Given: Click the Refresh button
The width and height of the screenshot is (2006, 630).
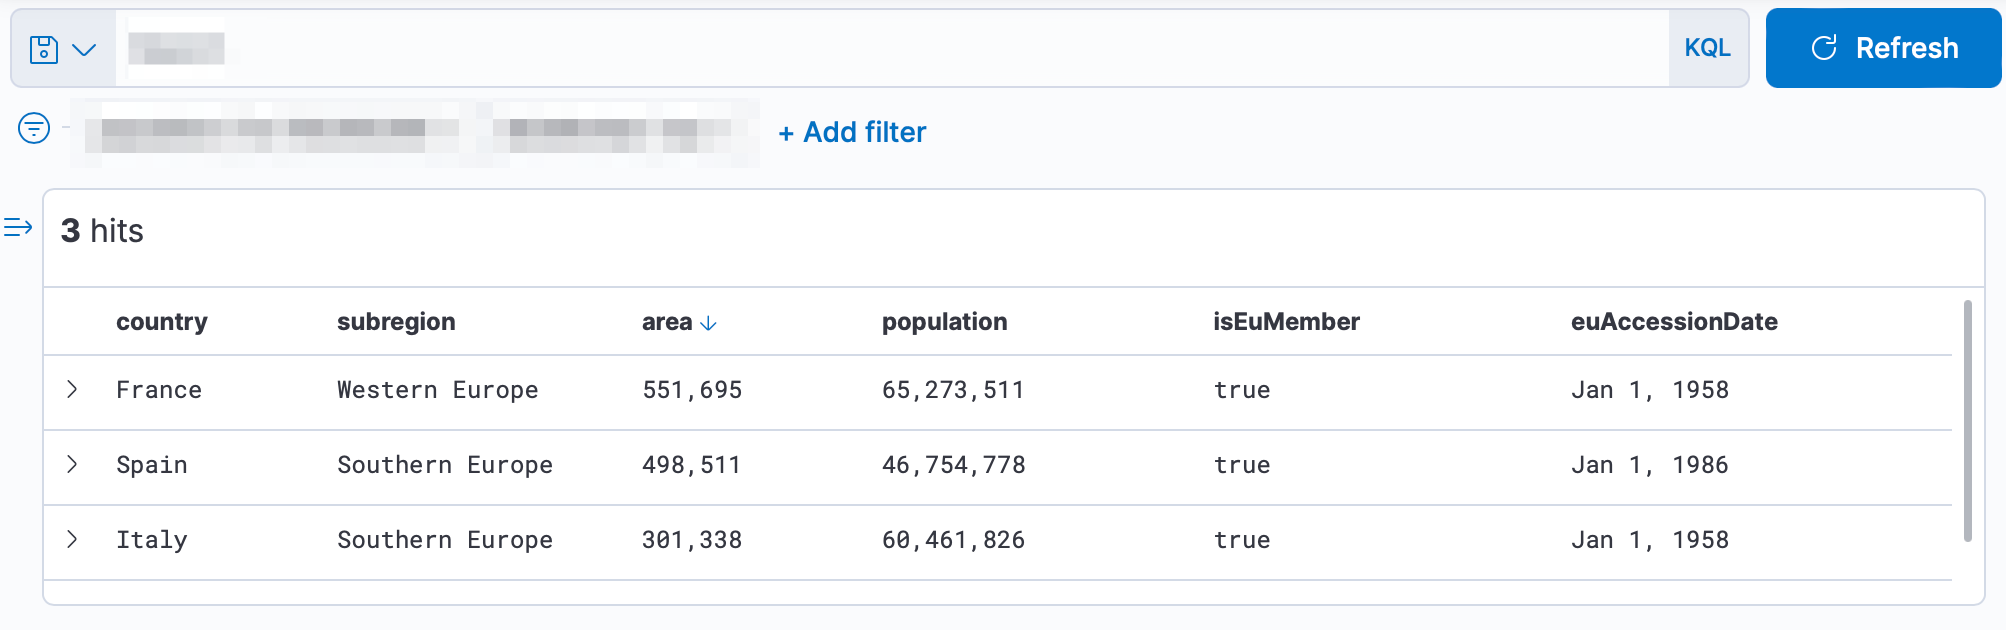Looking at the screenshot, I should [x=1883, y=48].
